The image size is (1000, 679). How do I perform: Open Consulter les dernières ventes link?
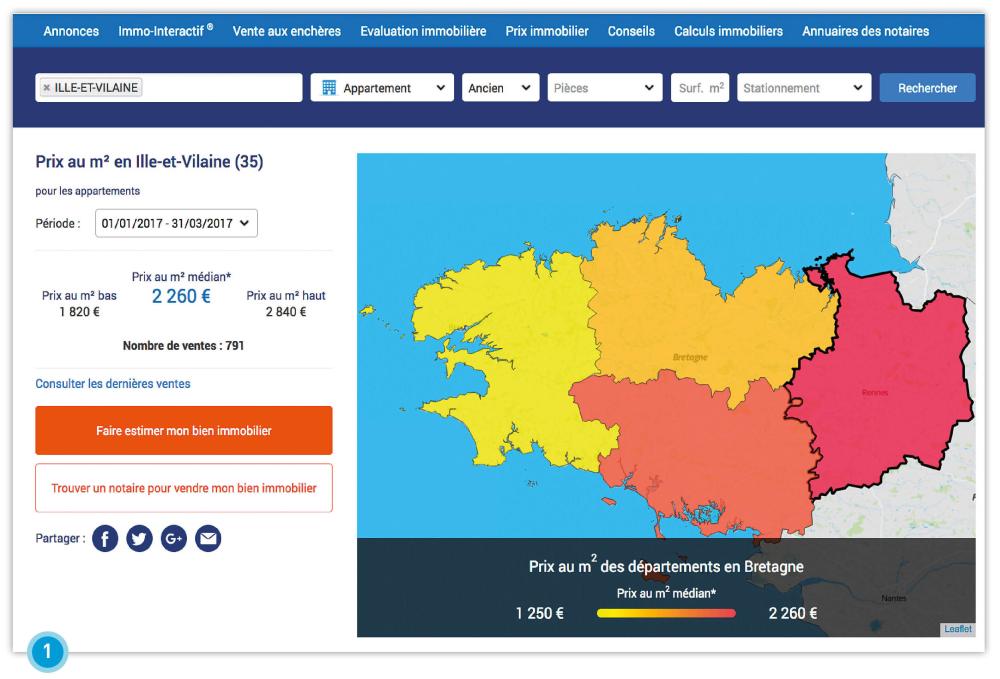tap(113, 384)
